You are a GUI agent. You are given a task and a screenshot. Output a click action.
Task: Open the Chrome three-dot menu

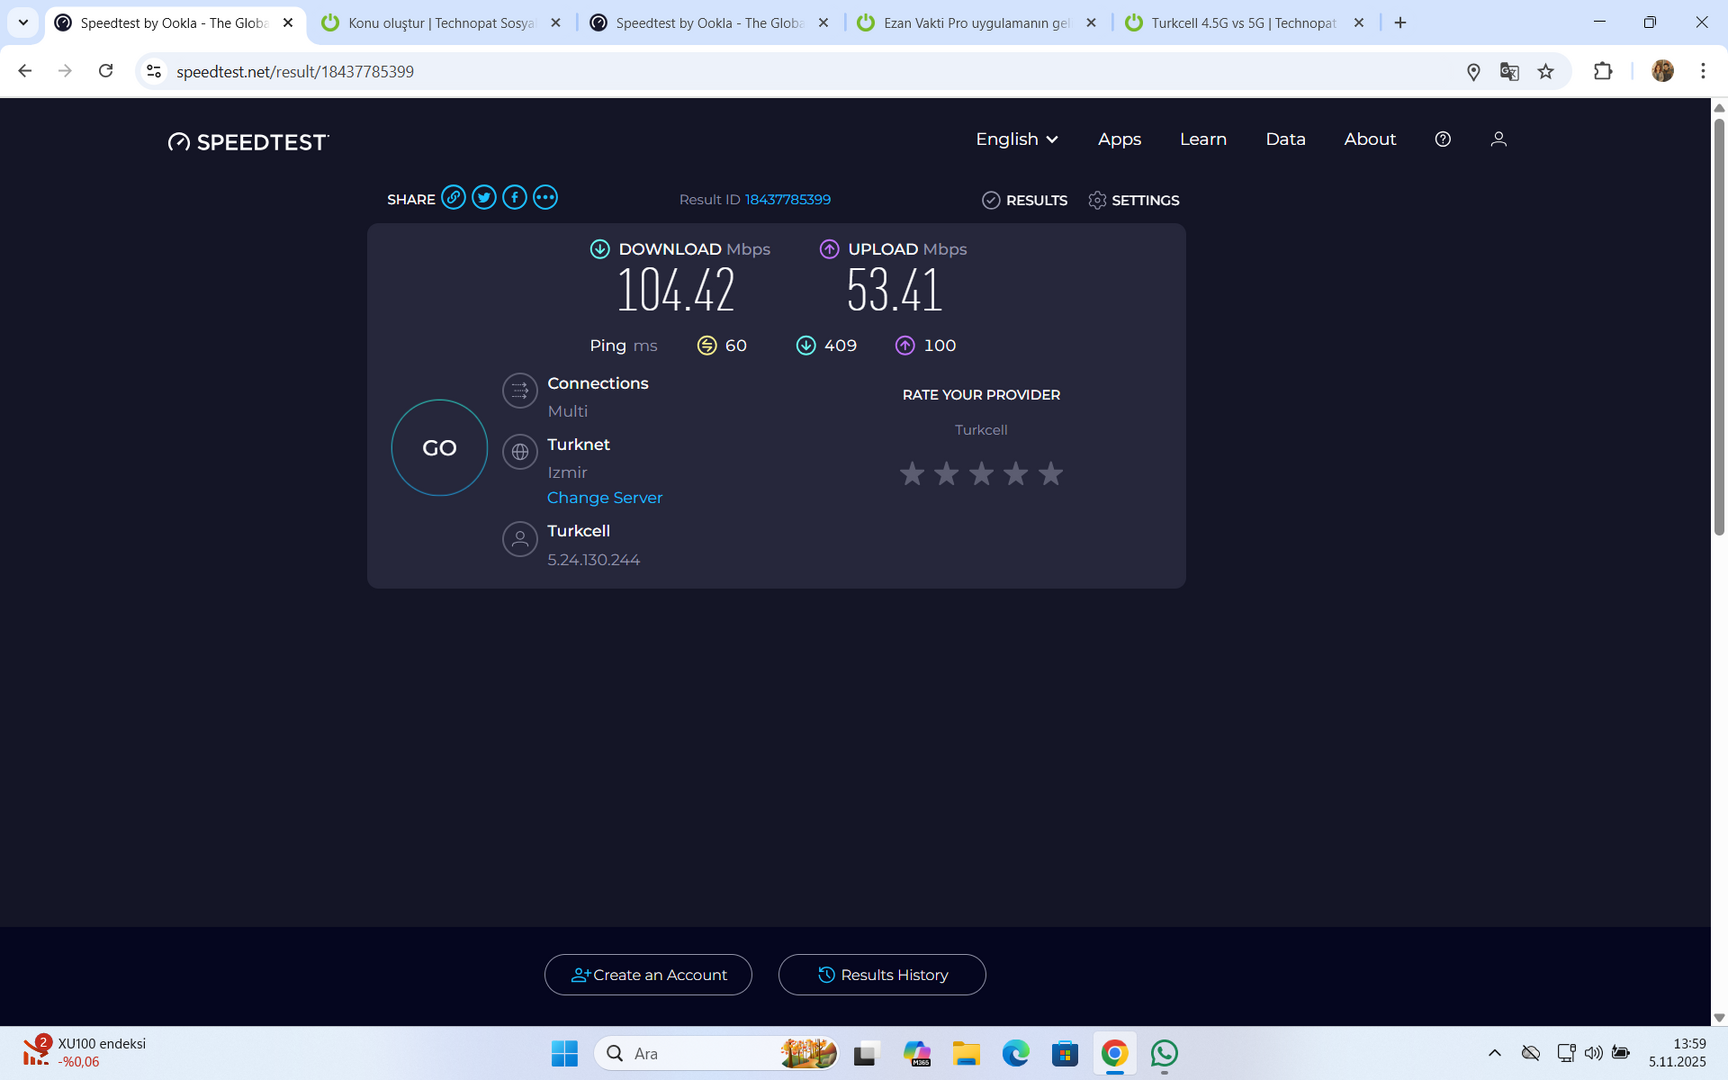1703,71
